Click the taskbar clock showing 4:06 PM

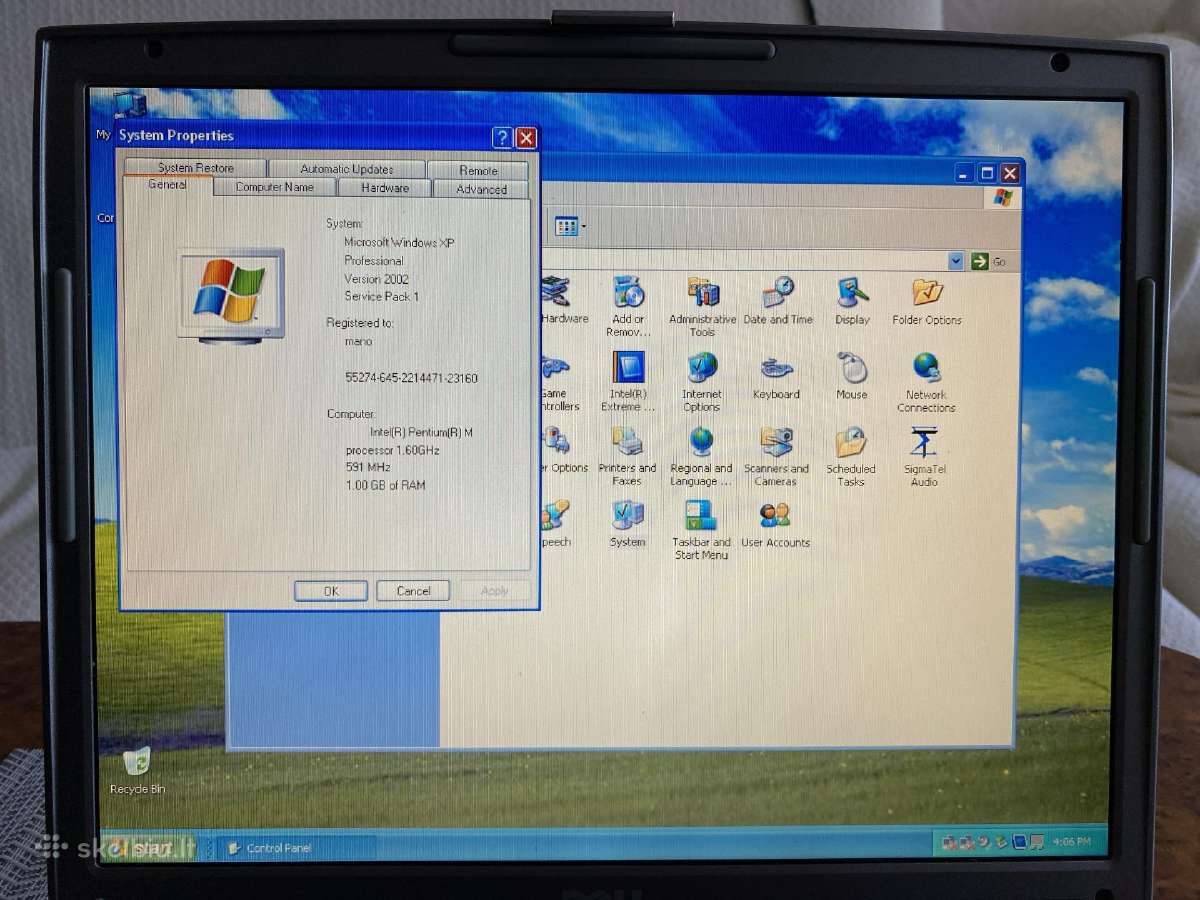point(1070,842)
